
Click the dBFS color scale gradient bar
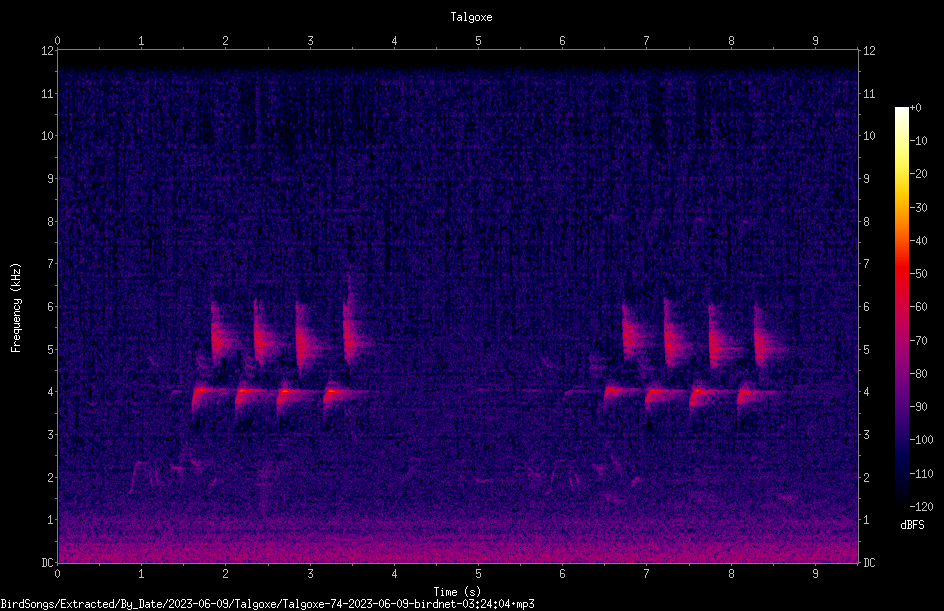tap(902, 307)
